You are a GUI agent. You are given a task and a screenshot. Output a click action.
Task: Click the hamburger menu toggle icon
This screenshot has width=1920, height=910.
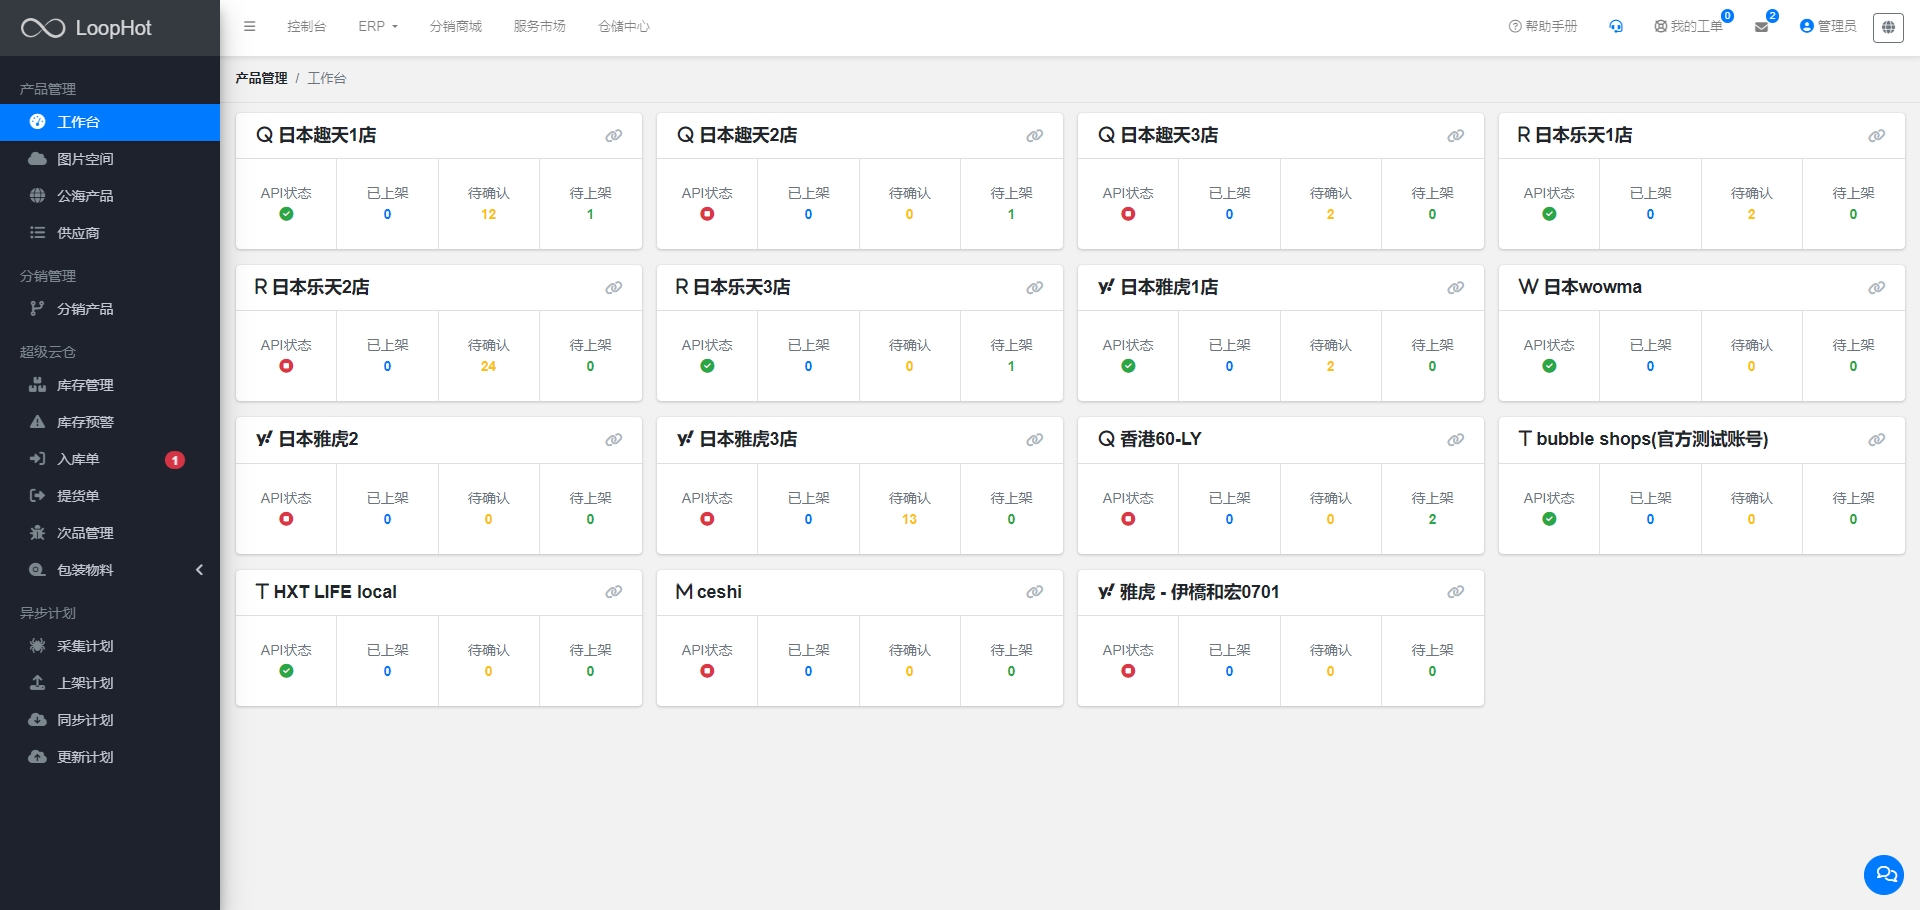(249, 27)
